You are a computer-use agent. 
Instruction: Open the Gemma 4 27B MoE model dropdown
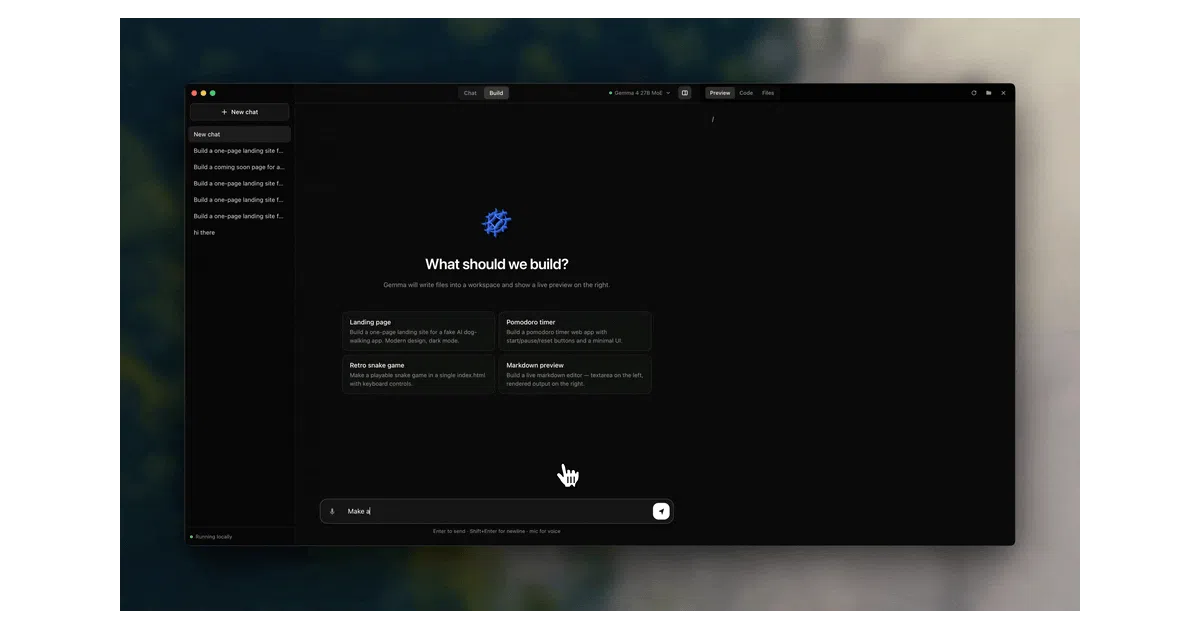click(x=640, y=93)
